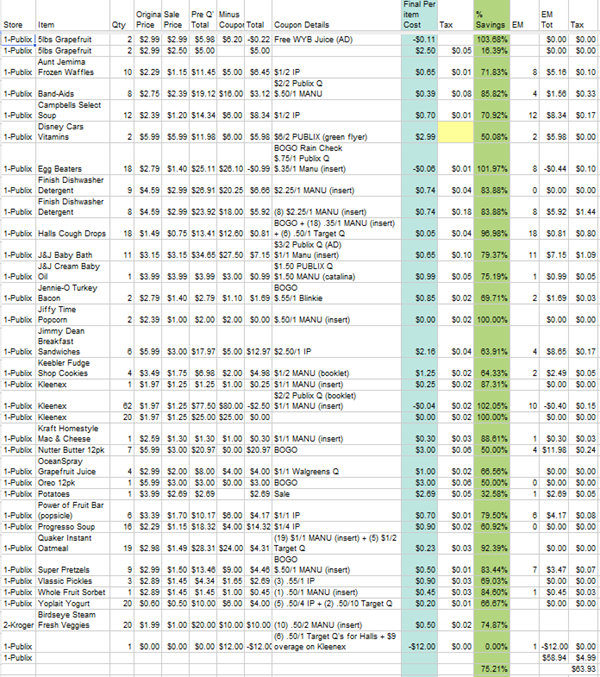Select the $6/2 PUBLIX (green flyer) cell
This screenshot has height=677, width=600.
point(337,132)
